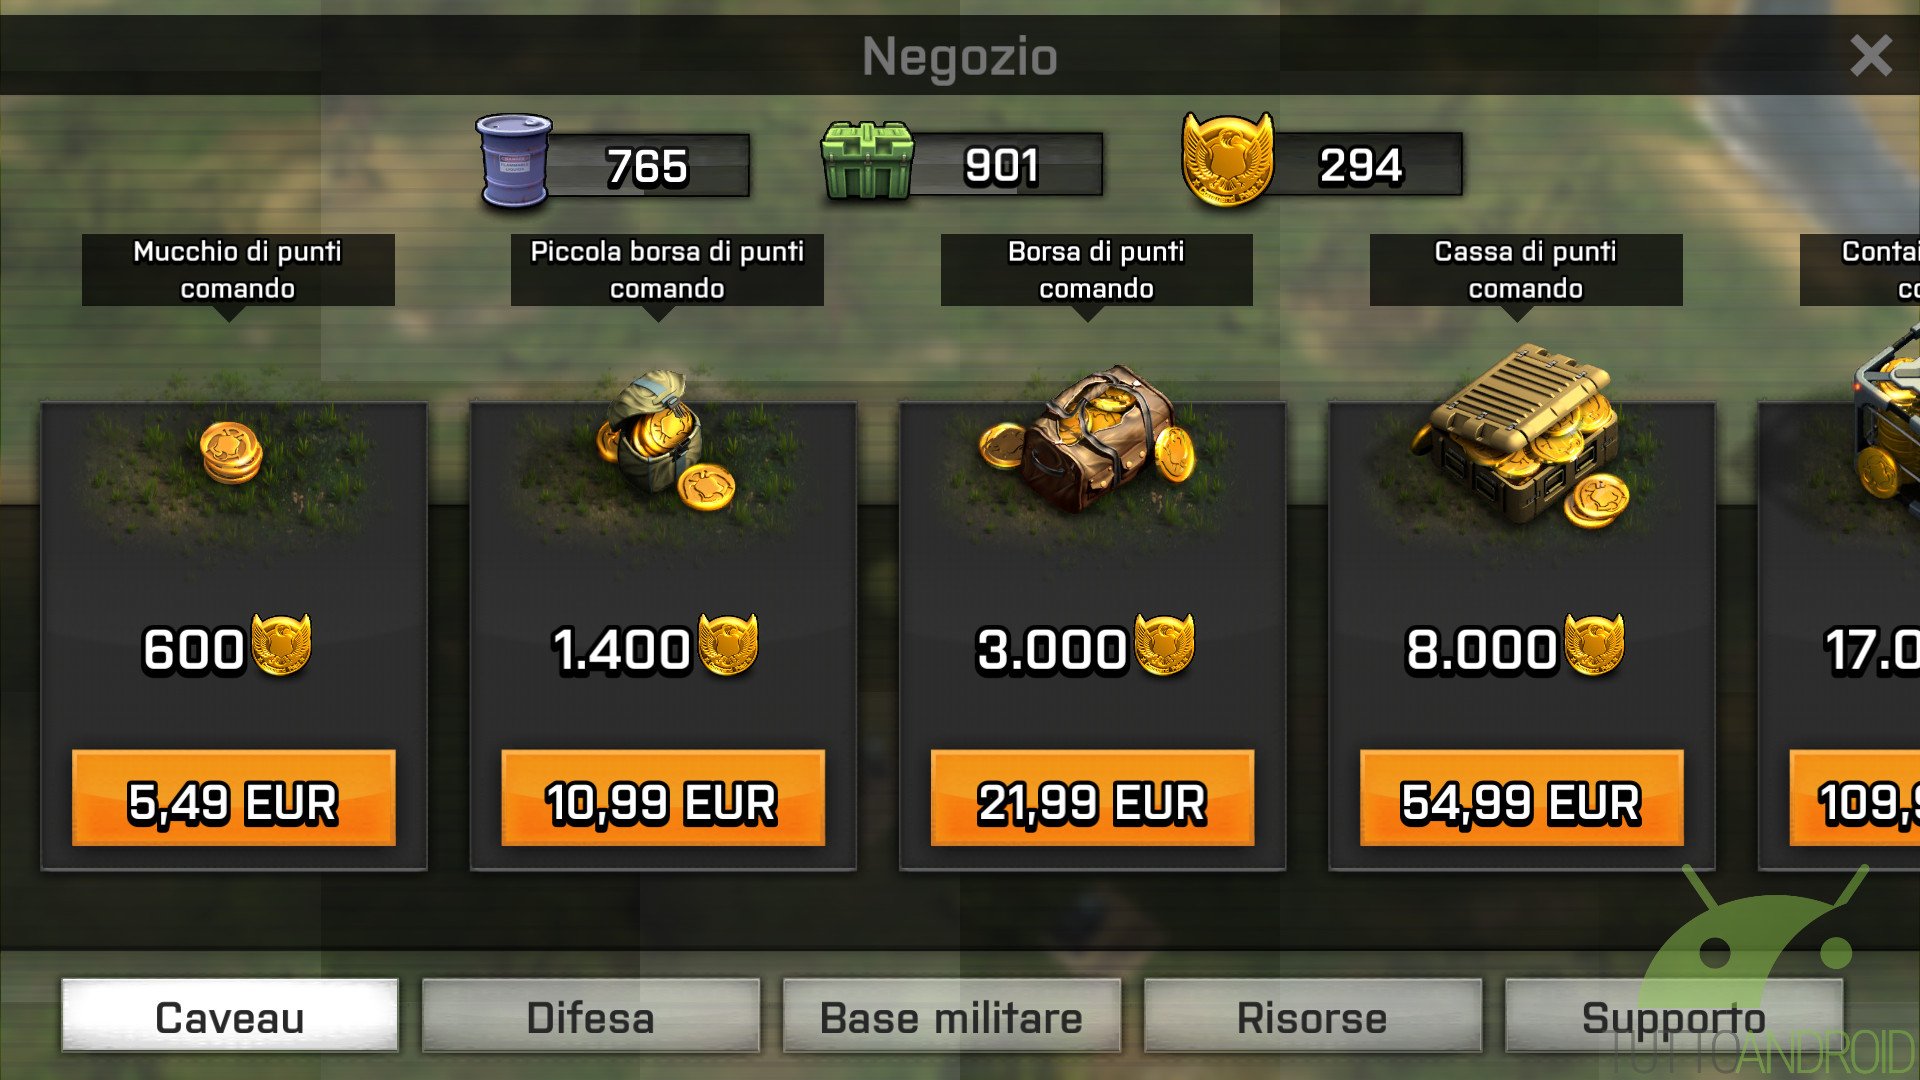Open the Supporto tab
Image resolution: width=1920 pixels, height=1080 pixels.
point(1674,1016)
